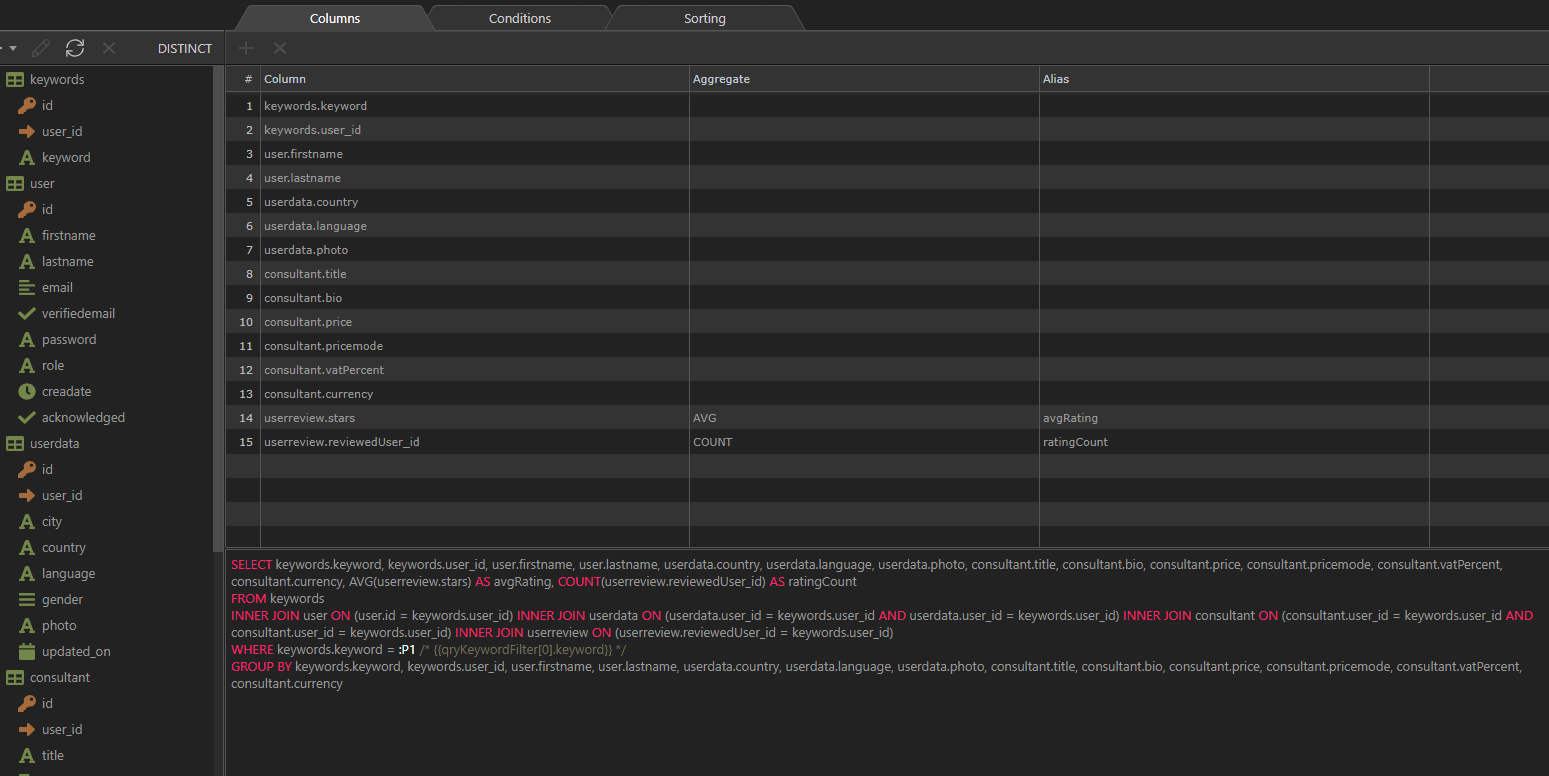This screenshot has width=1549, height=776.
Task: Toggle the DISTINCT option
Action: pos(185,48)
